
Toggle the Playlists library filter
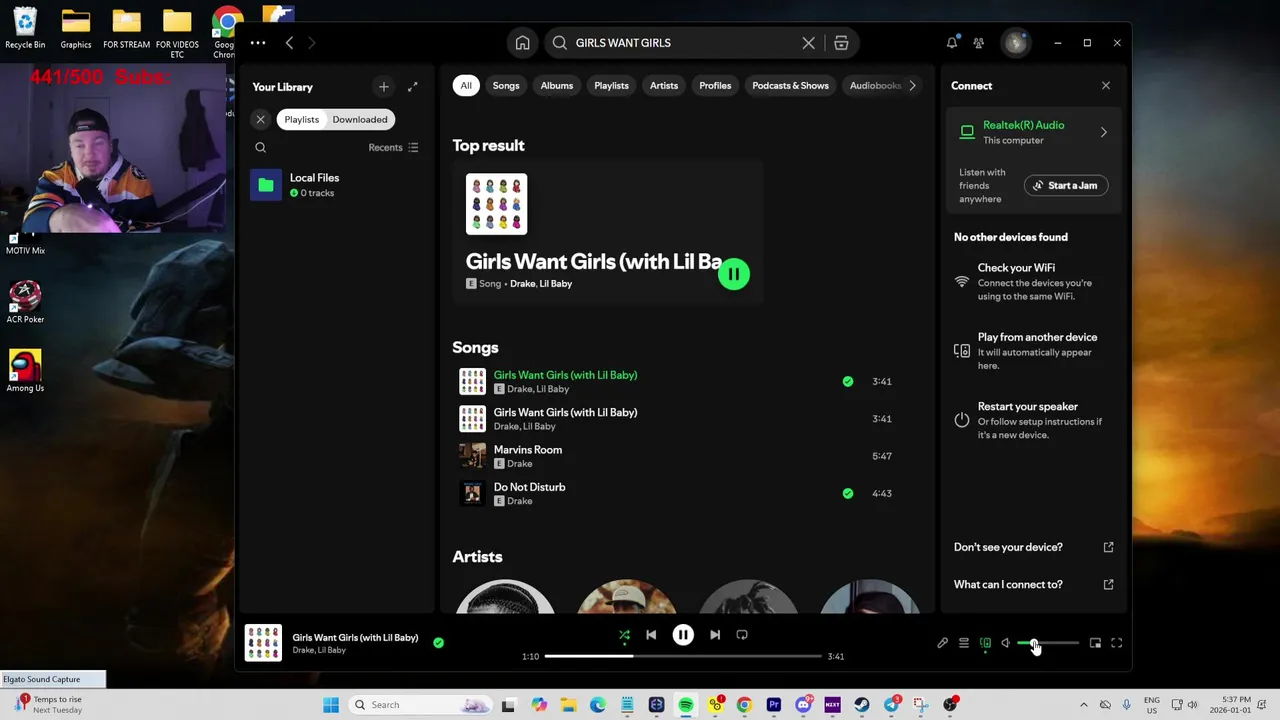point(301,119)
